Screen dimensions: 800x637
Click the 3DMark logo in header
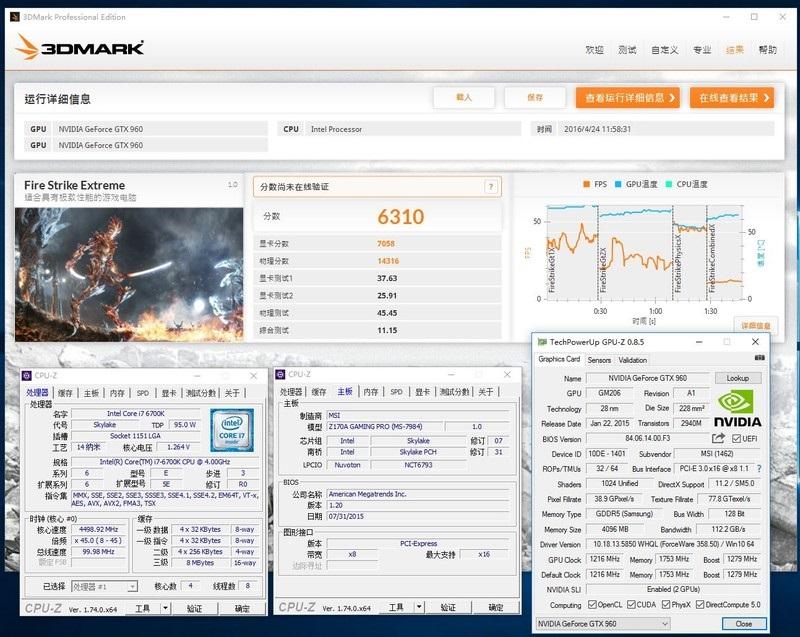click(79, 47)
